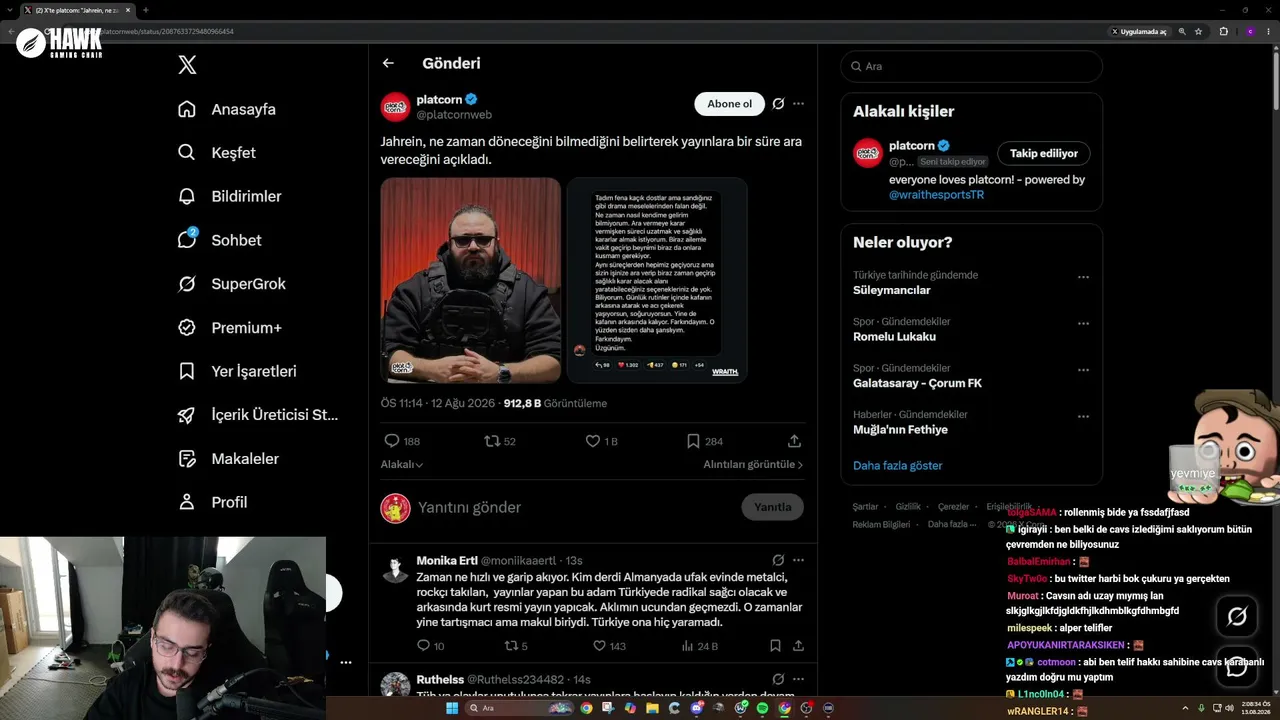Image resolution: width=1280 pixels, height=720 pixels.
Task: Open the Keşfet explore page
Action: [x=217, y=153]
